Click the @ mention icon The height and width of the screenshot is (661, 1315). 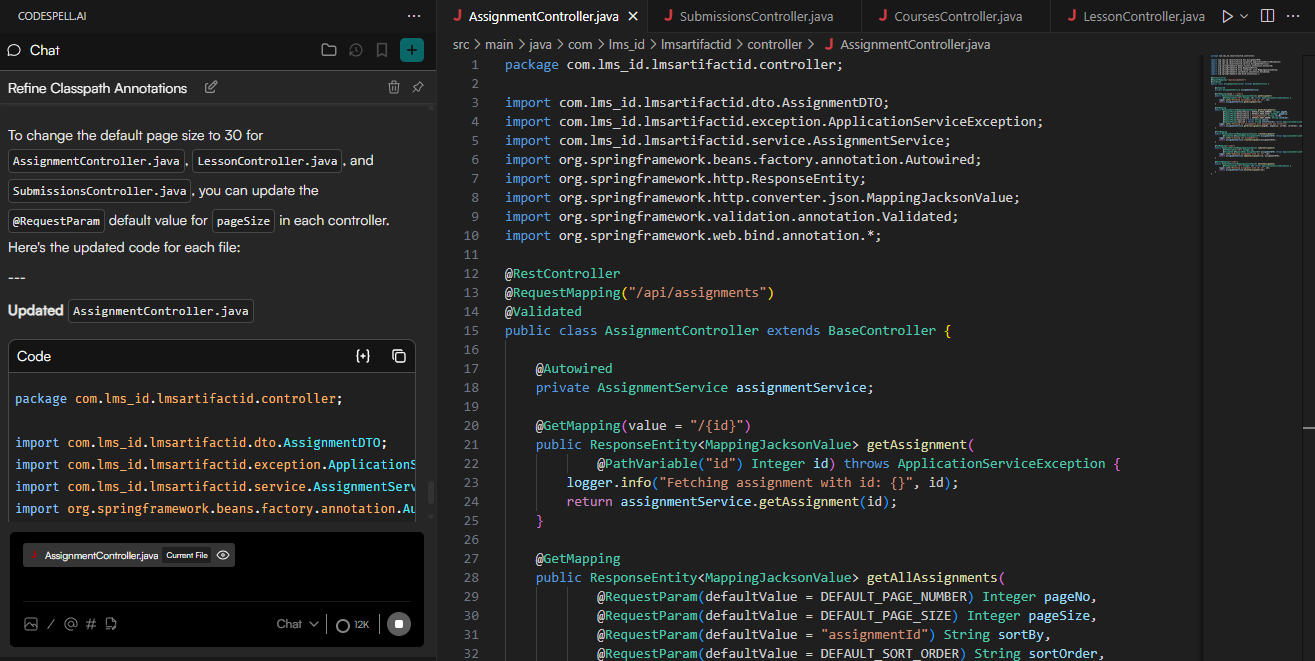(x=71, y=624)
